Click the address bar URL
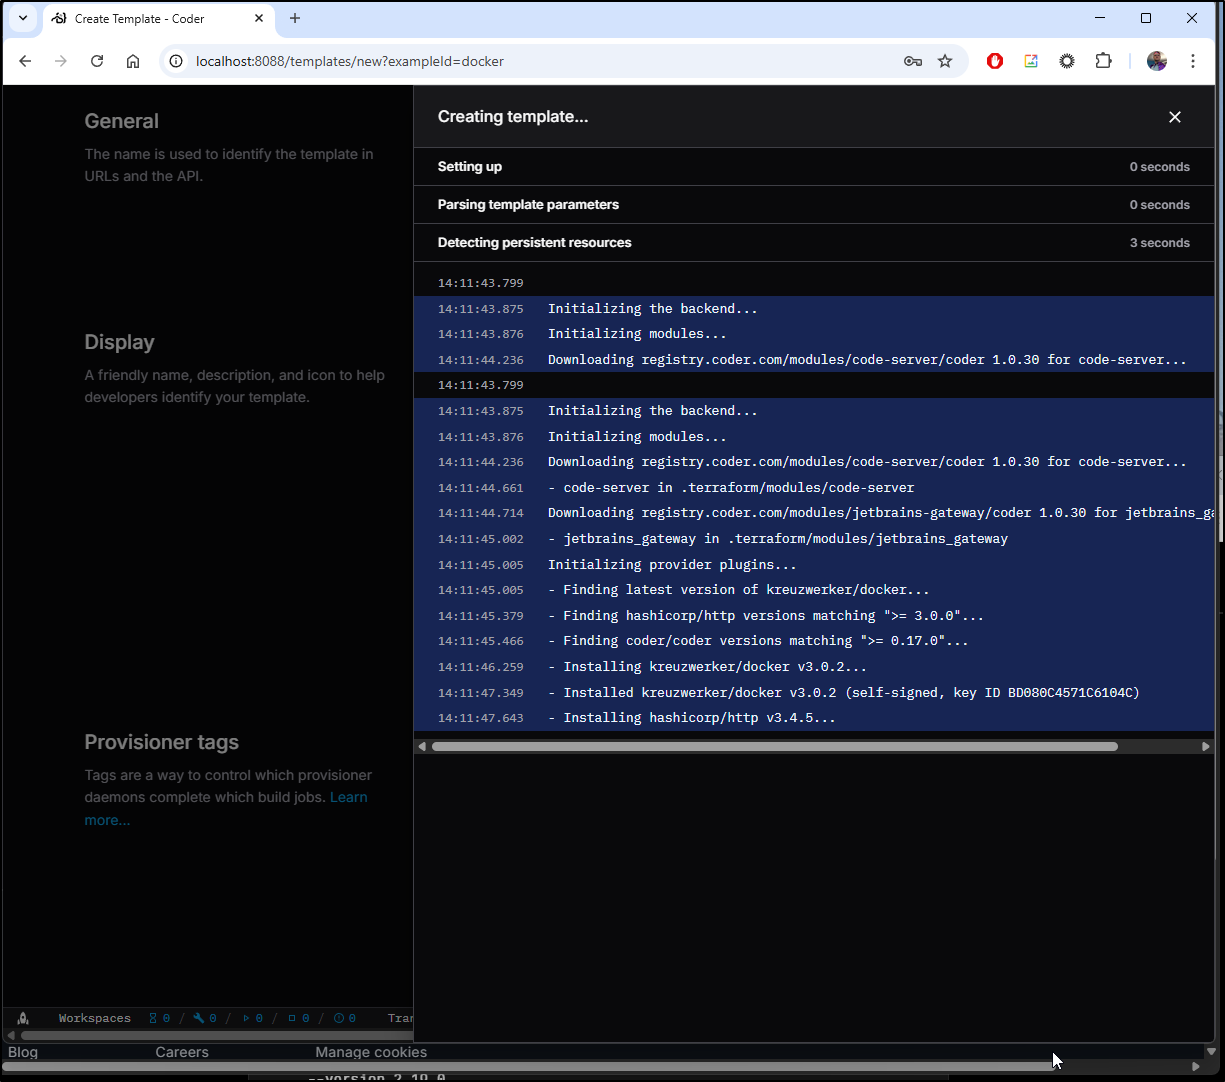Viewport: 1225px width, 1082px height. 350,61
